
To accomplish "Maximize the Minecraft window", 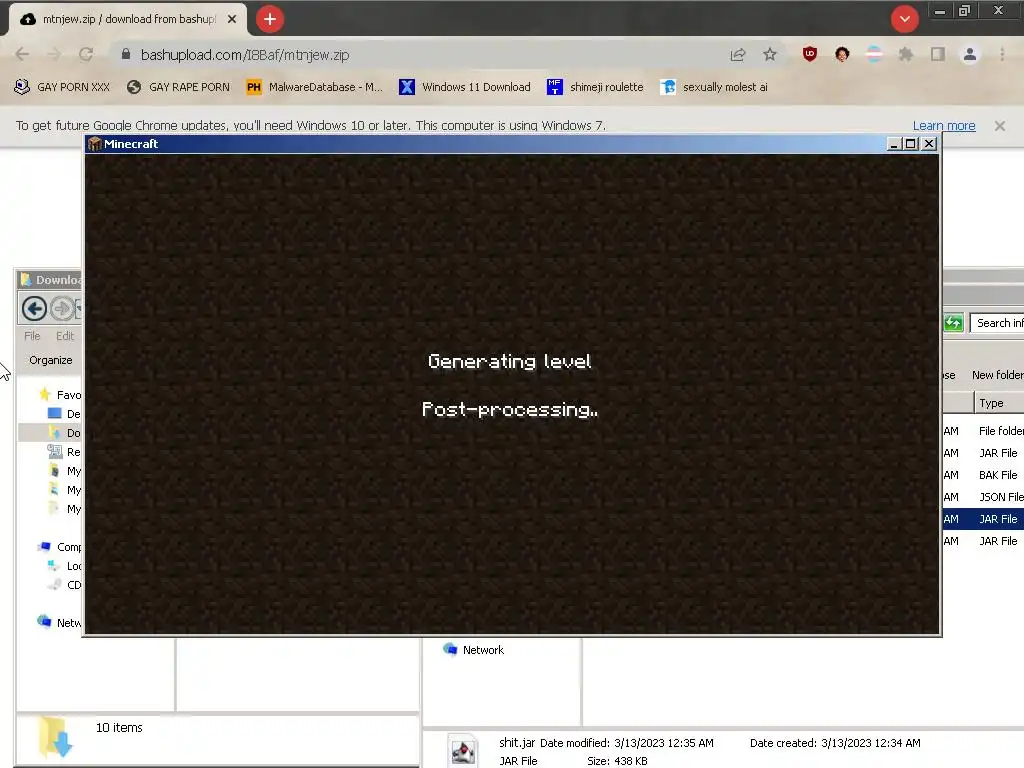I will coord(910,144).
